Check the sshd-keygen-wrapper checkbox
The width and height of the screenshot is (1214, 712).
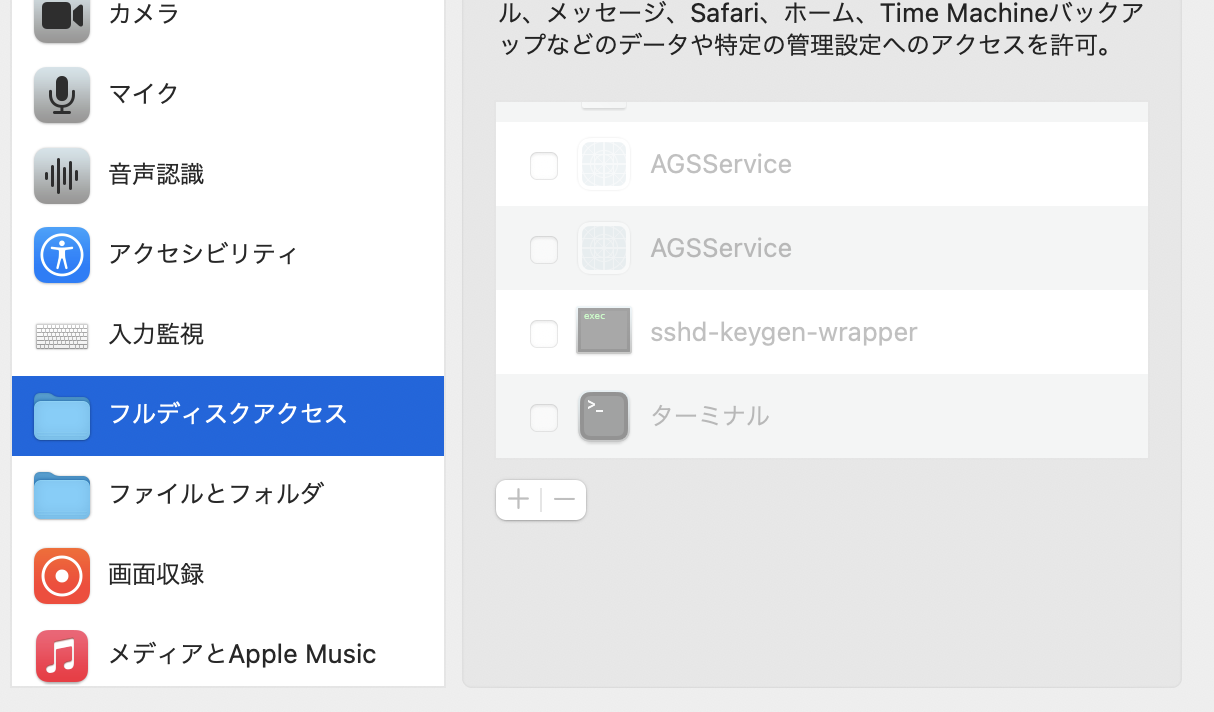(x=544, y=333)
